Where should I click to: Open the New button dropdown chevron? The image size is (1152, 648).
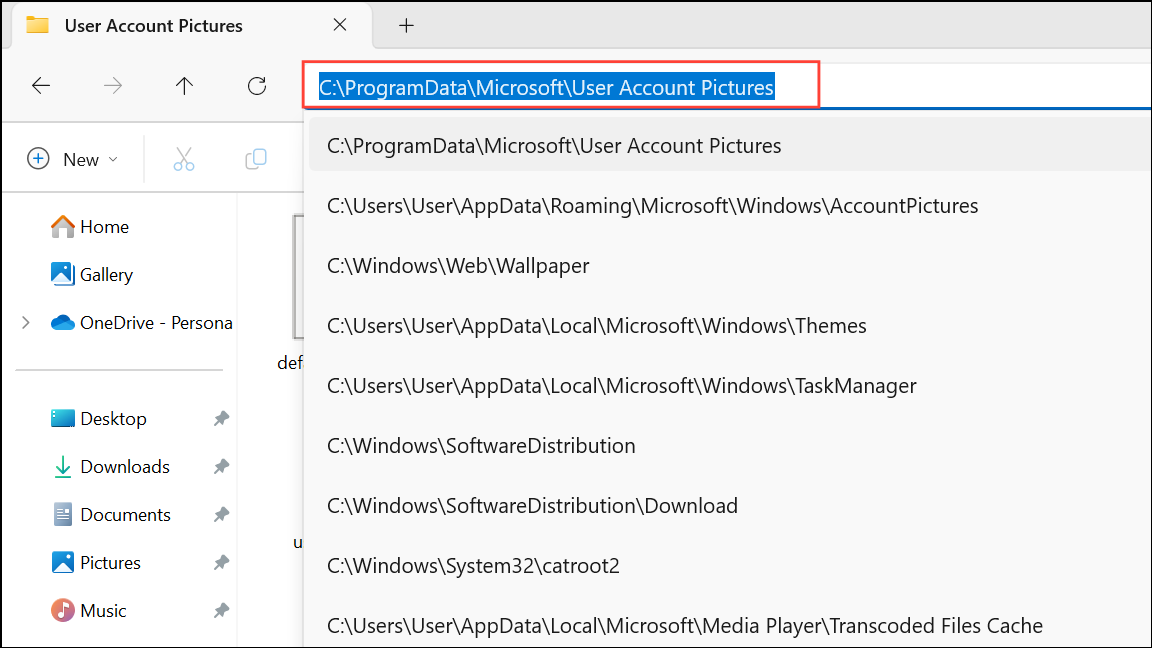coord(112,158)
